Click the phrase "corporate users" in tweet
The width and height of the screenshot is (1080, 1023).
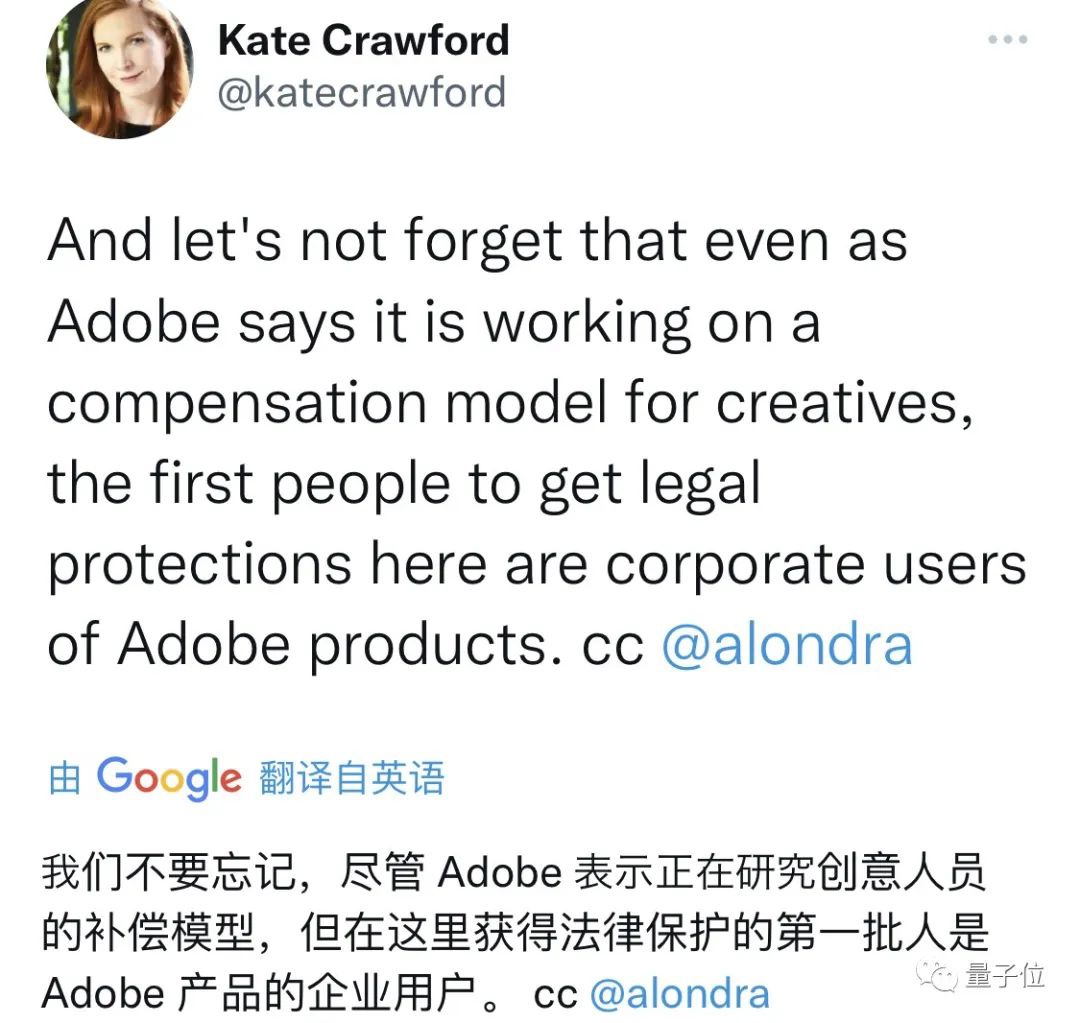click(816, 564)
